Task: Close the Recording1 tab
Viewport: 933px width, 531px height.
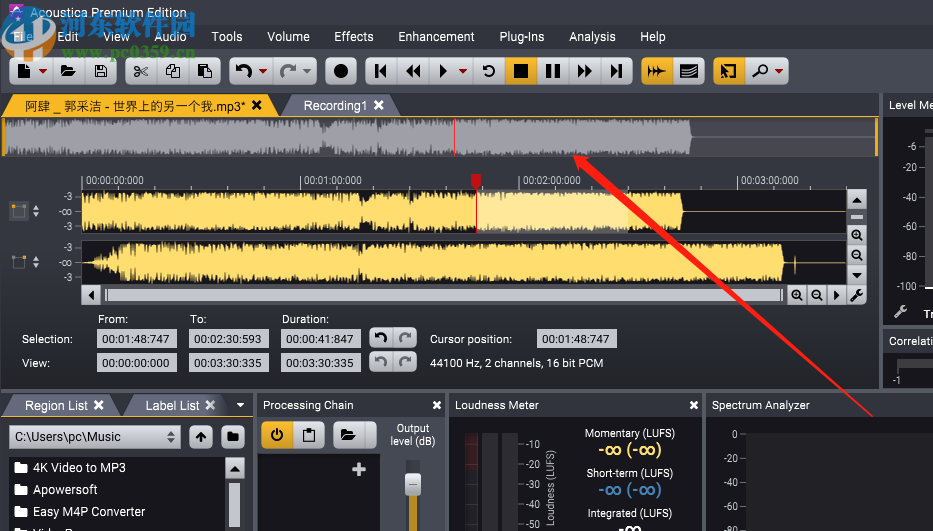Action: pyautogui.click(x=379, y=105)
